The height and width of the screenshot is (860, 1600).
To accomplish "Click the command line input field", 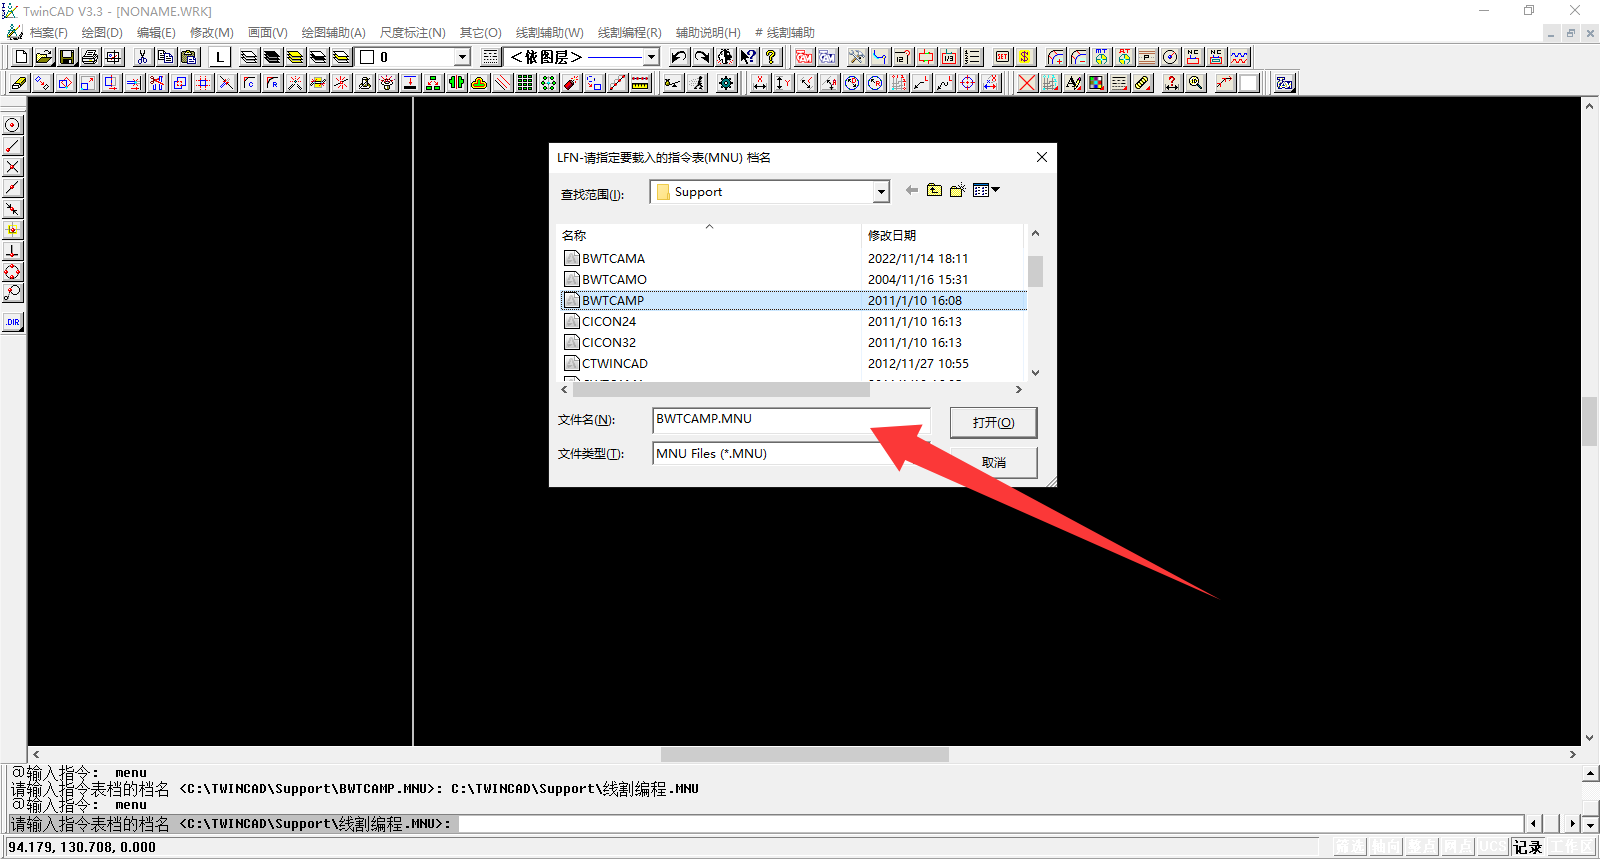I will 990,824.
